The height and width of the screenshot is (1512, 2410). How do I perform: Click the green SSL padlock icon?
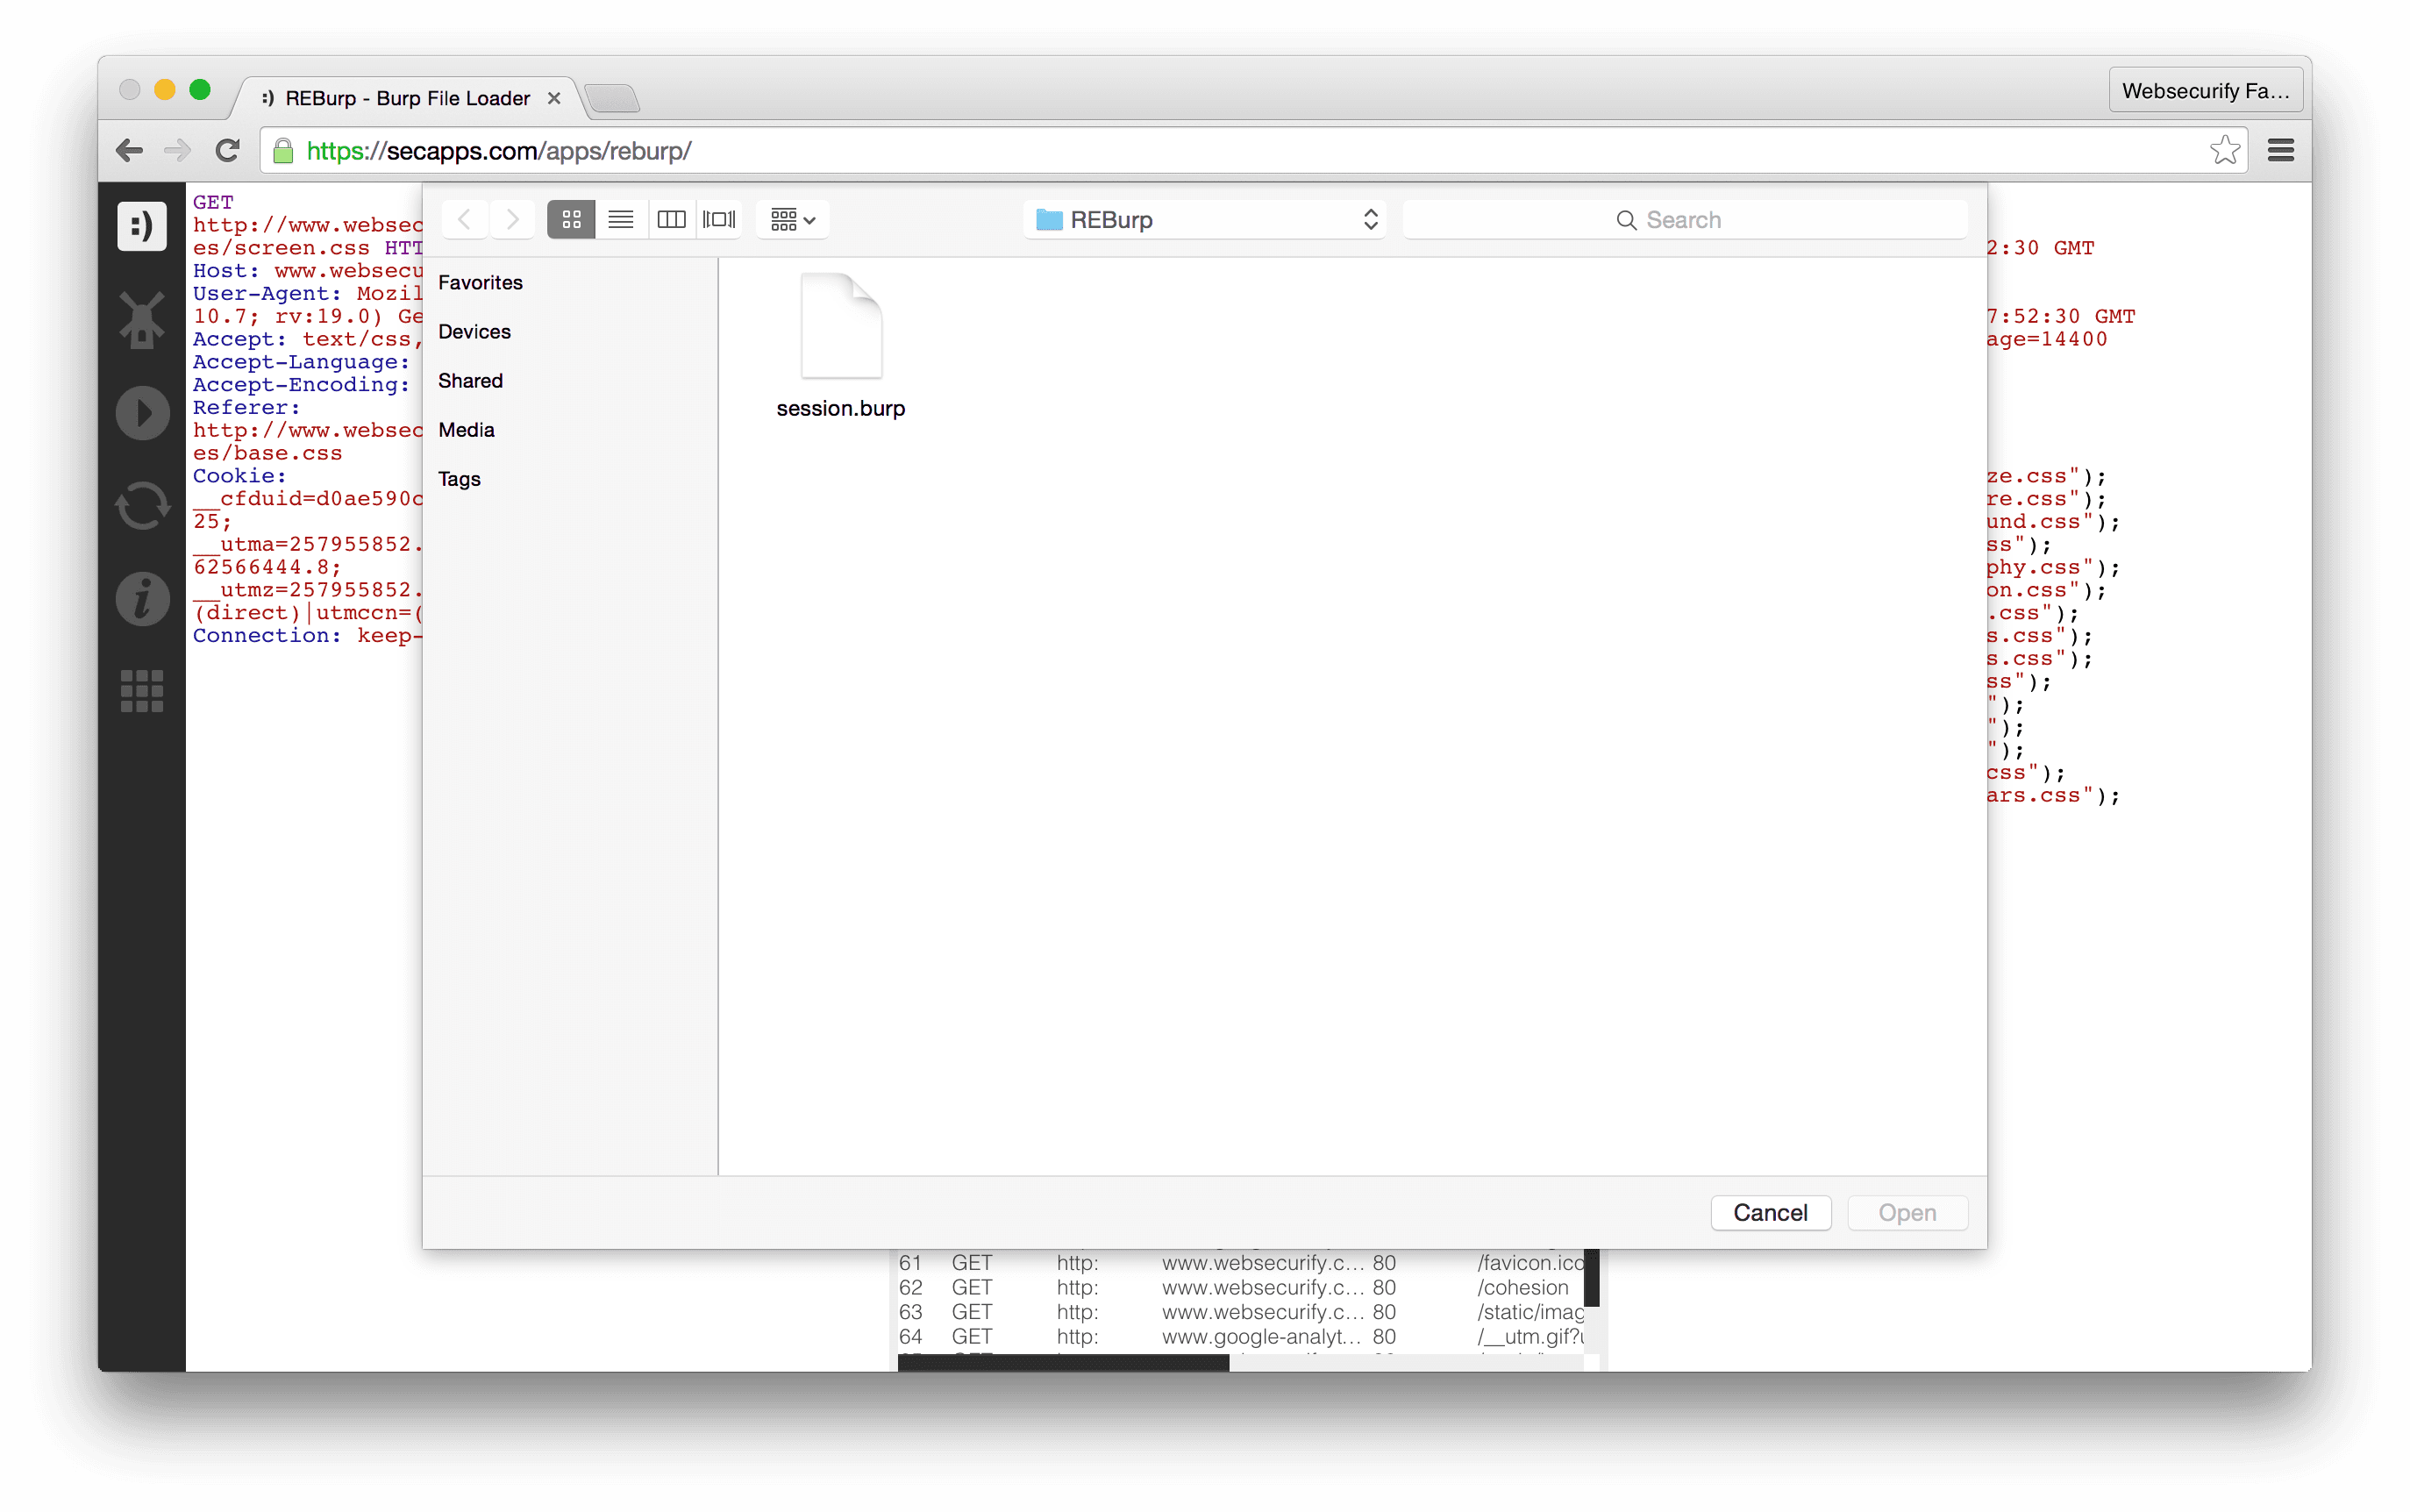(283, 151)
